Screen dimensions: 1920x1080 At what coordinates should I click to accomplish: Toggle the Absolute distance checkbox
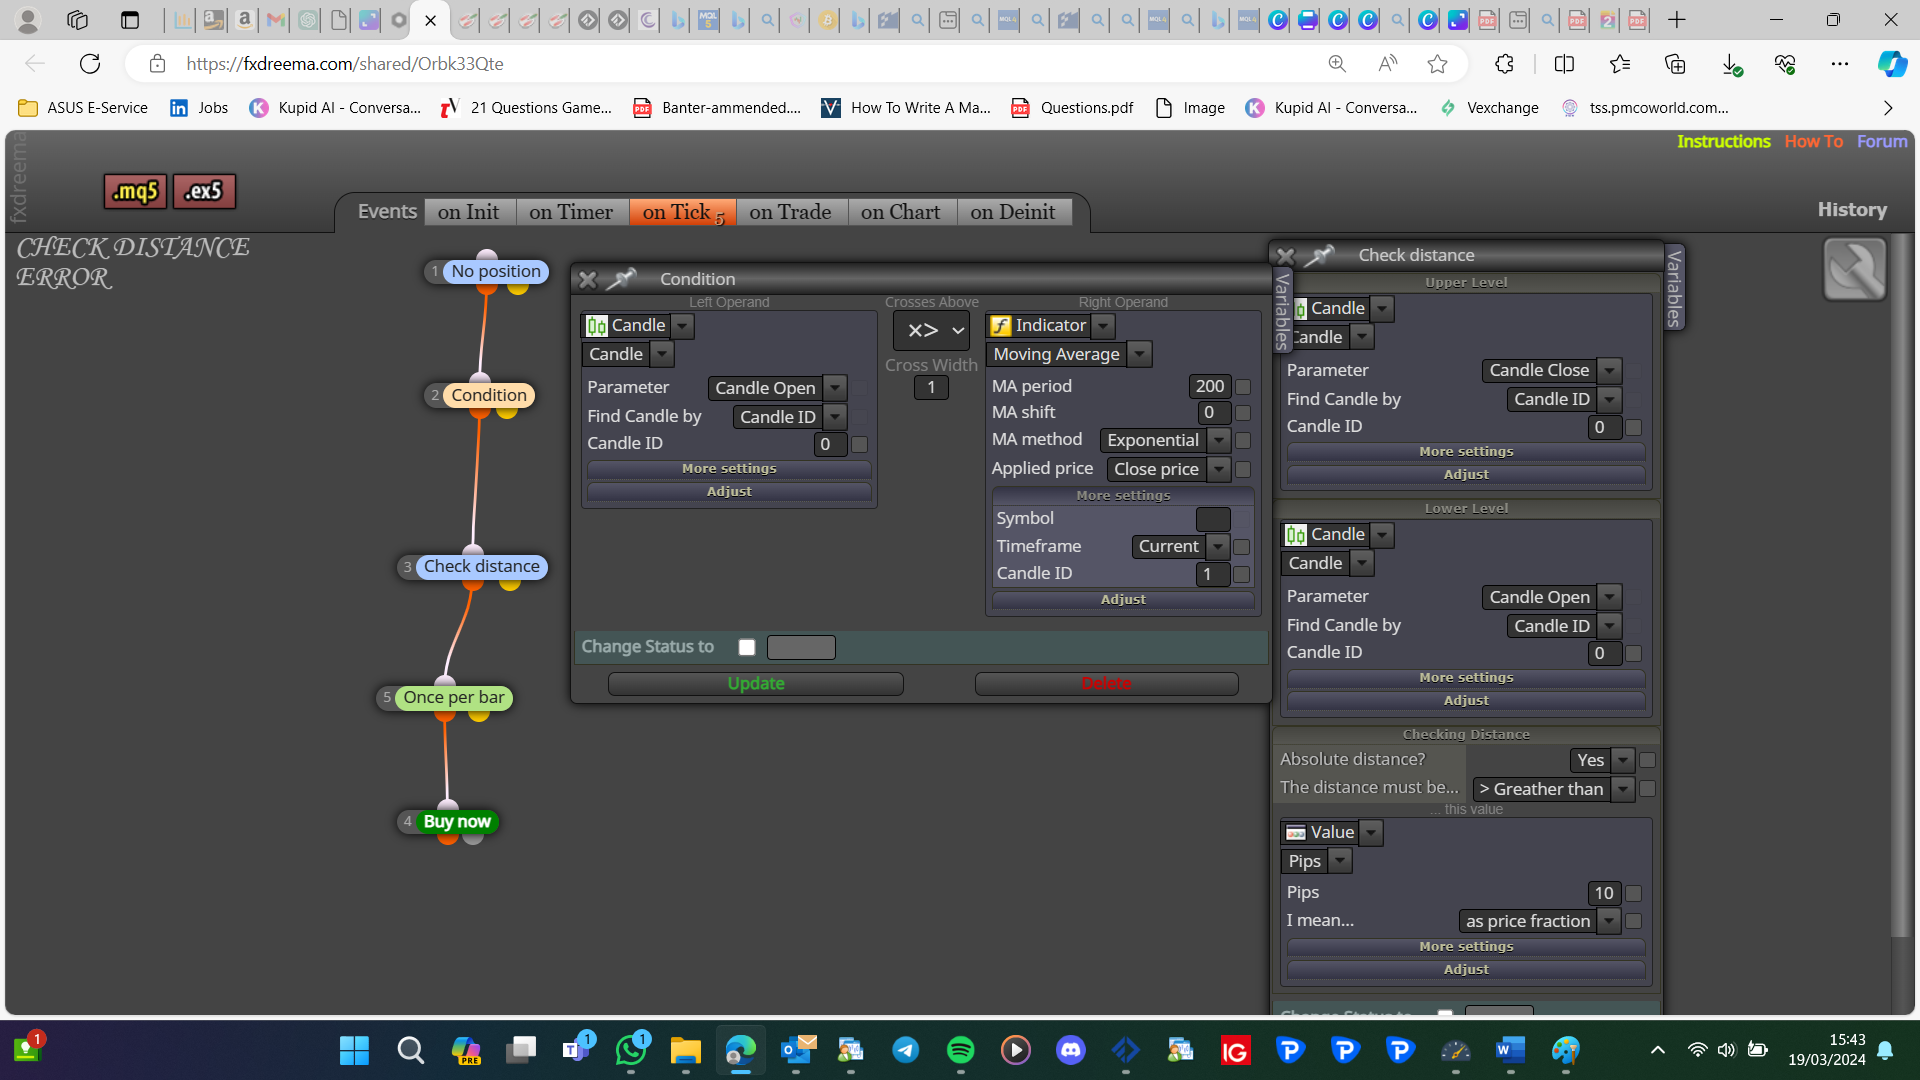tap(1647, 760)
